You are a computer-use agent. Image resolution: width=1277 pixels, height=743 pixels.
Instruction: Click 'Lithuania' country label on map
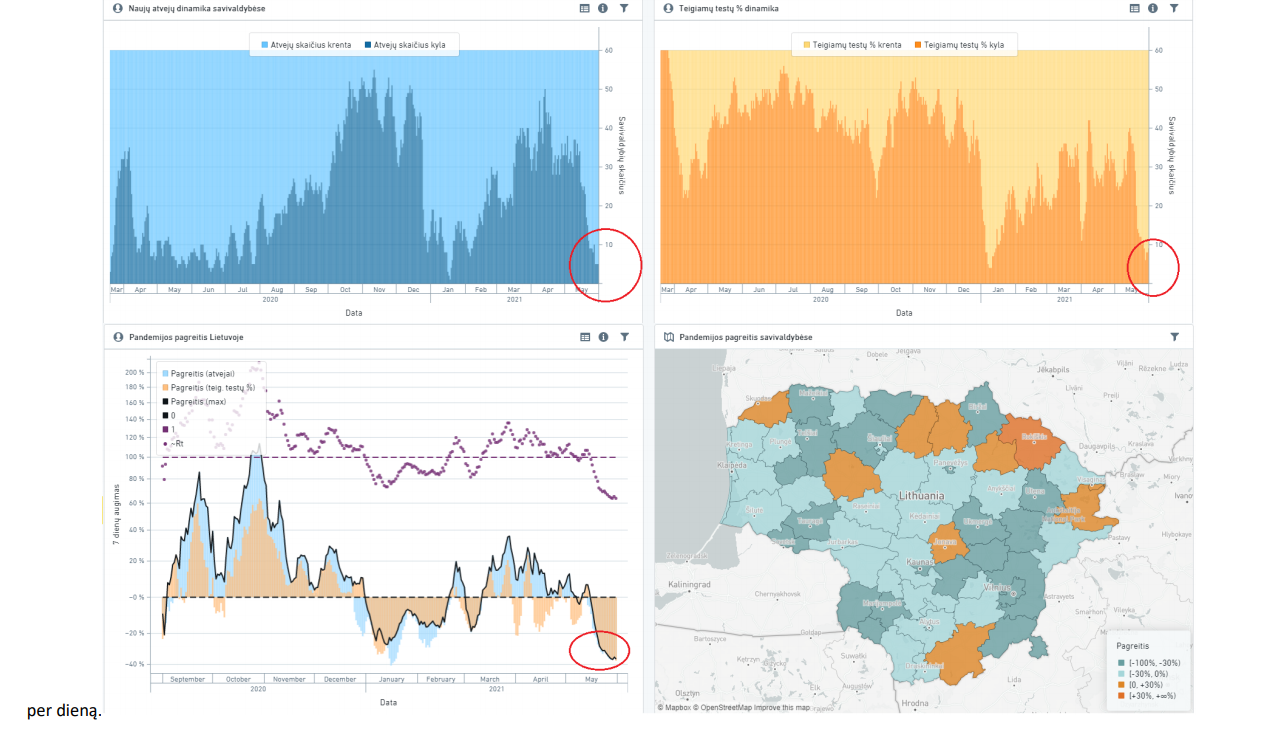[921, 496]
